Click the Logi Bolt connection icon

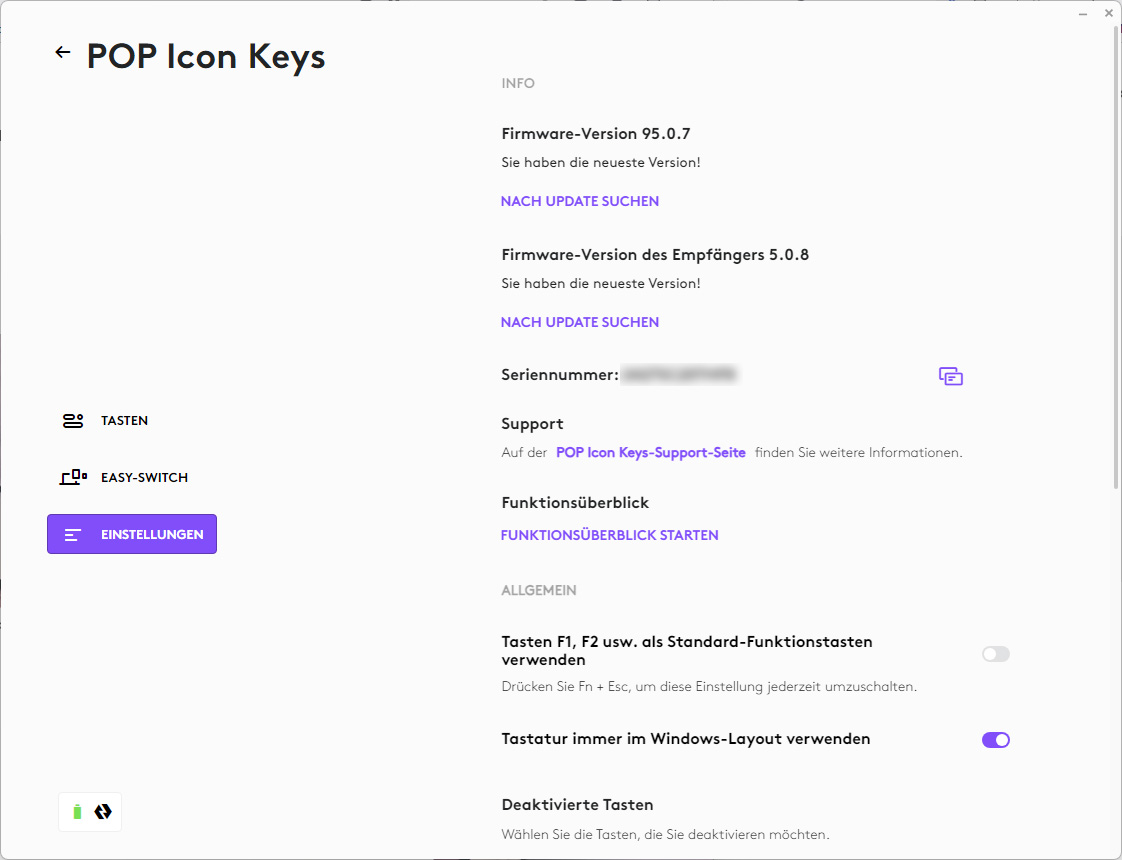point(103,812)
